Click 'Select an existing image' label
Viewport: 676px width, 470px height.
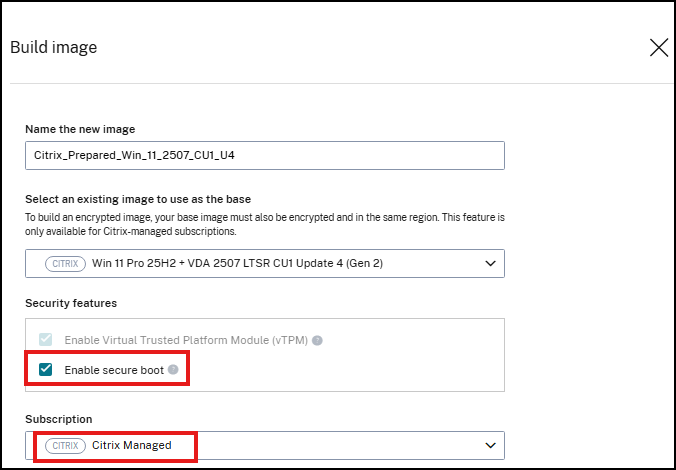[138, 199]
